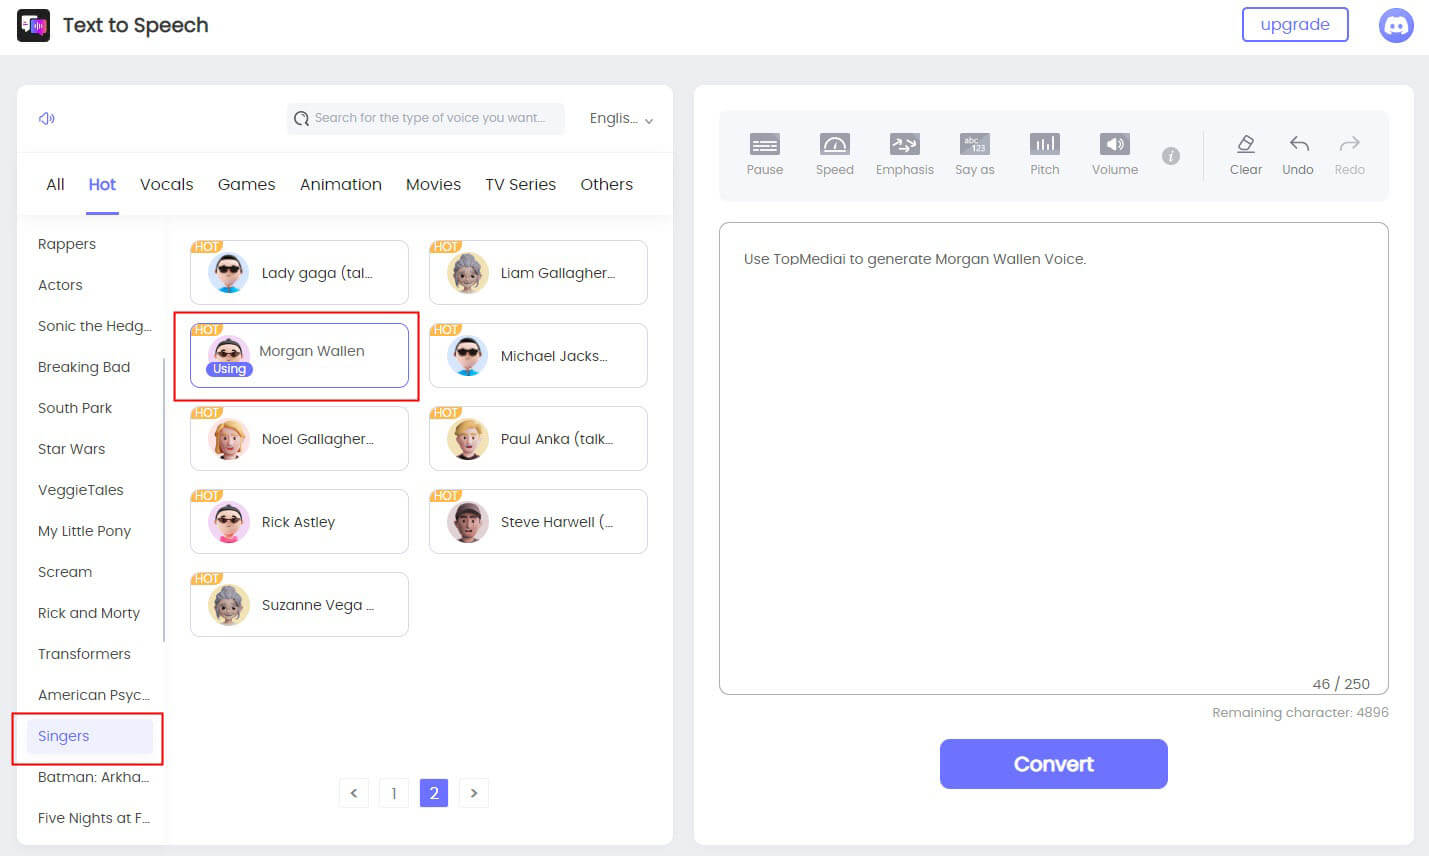Click the info icon beside Volume
This screenshot has width=1429, height=856.
[1171, 156]
